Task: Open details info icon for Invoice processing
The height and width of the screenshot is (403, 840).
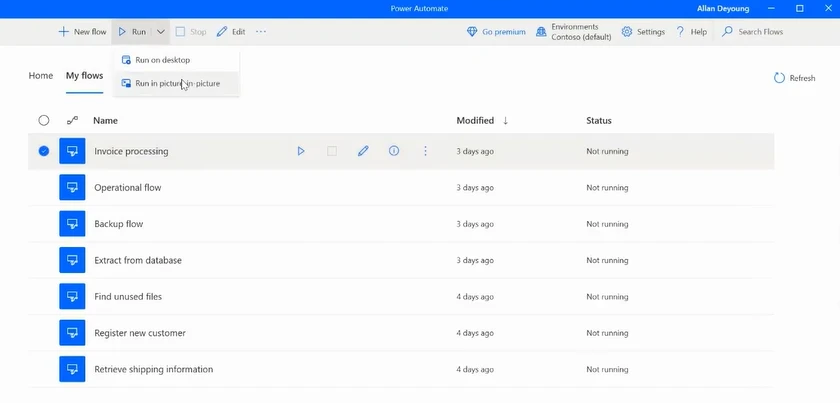Action: point(394,151)
